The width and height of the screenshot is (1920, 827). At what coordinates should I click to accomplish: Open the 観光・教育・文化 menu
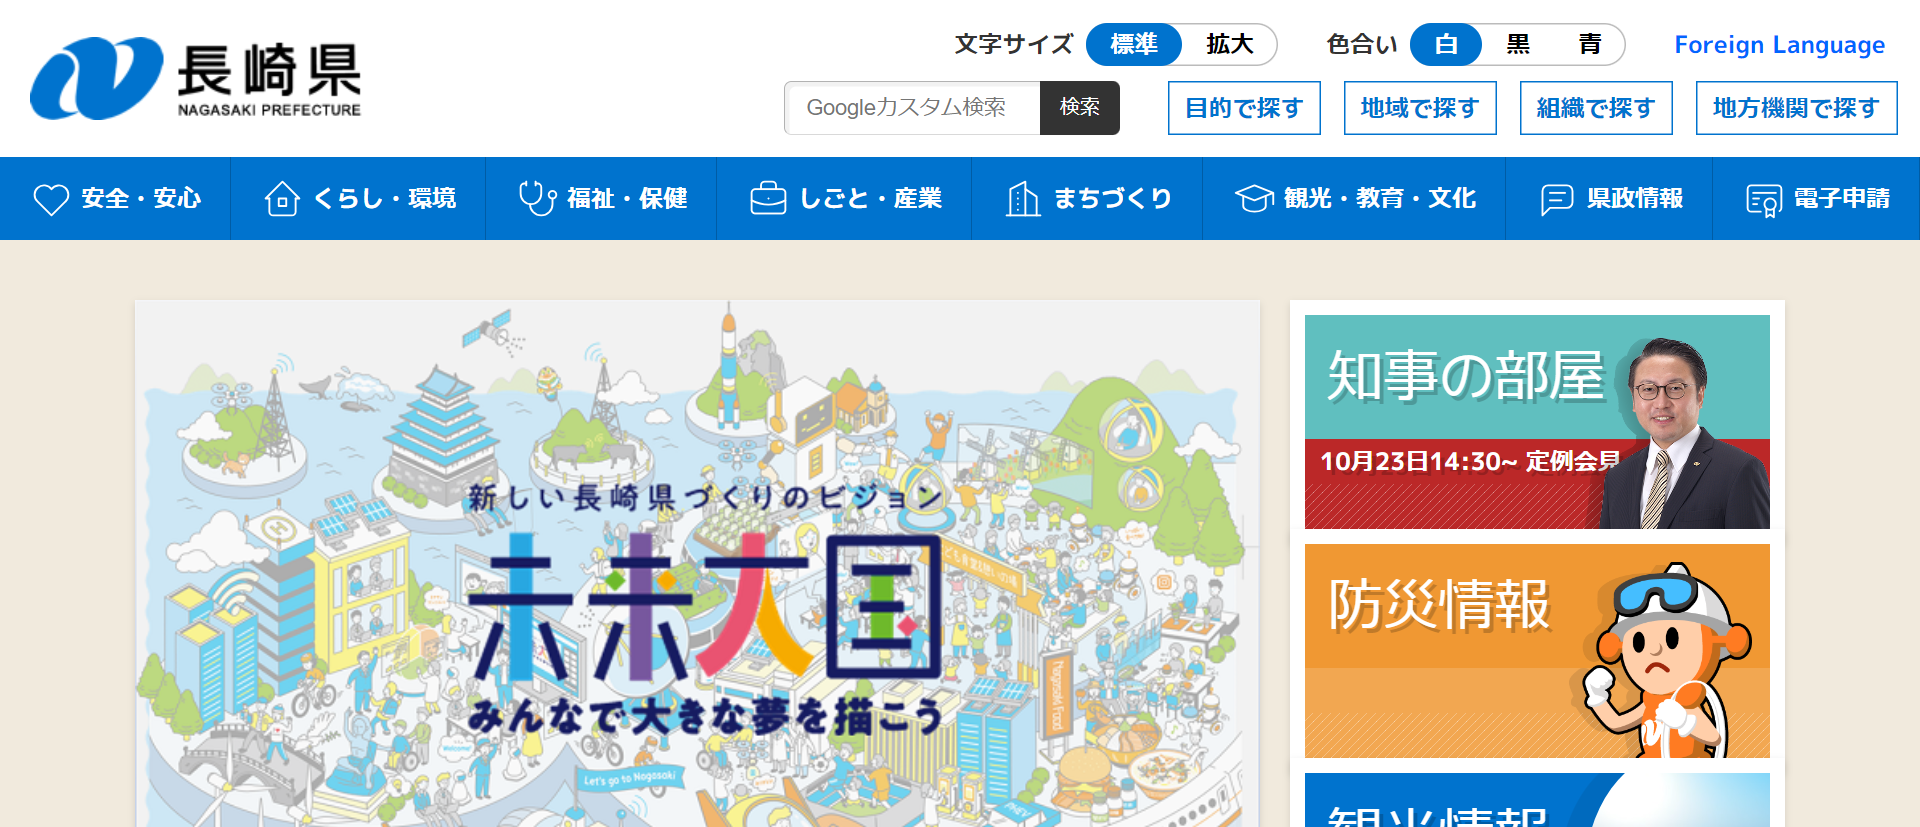click(x=1354, y=198)
